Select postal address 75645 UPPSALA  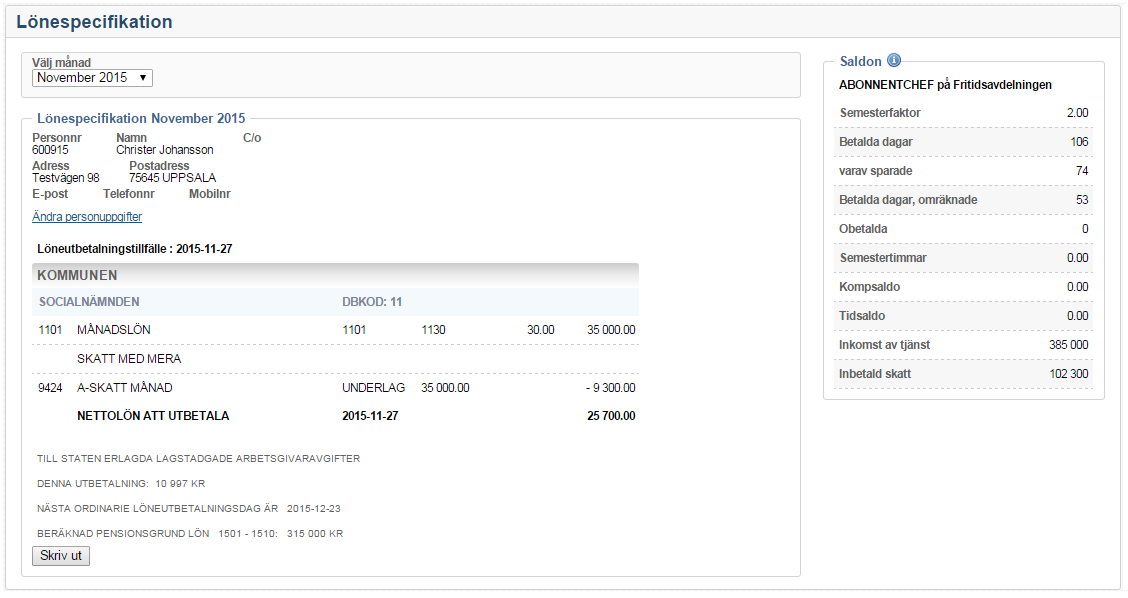pyautogui.click(x=173, y=178)
